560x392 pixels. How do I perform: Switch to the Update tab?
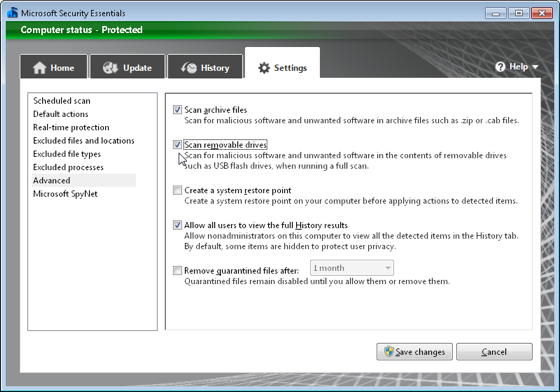tap(128, 66)
